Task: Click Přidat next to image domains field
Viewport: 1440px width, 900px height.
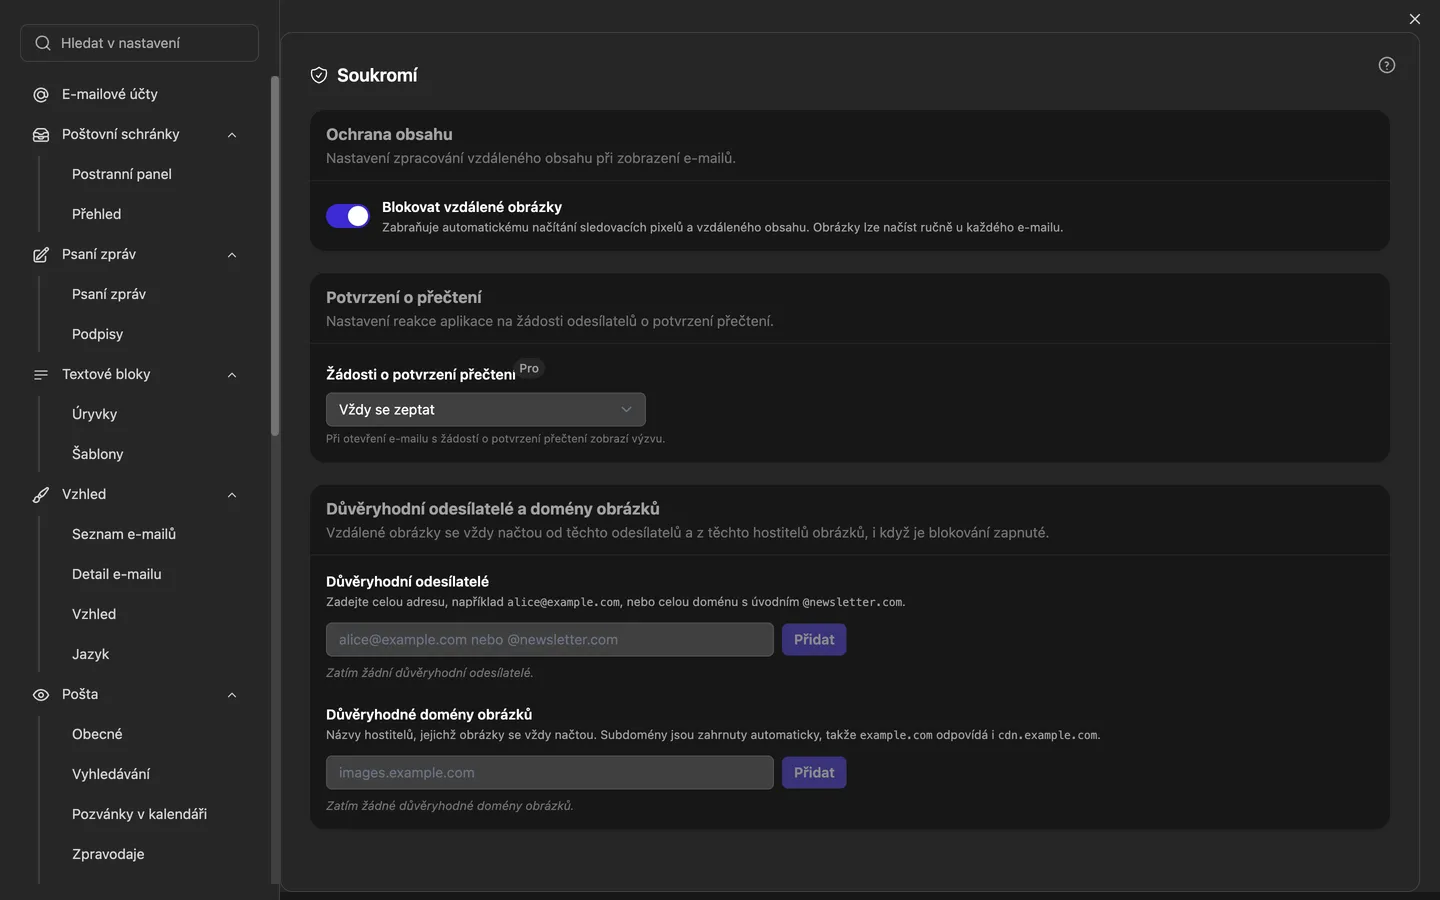Action: [x=814, y=773]
